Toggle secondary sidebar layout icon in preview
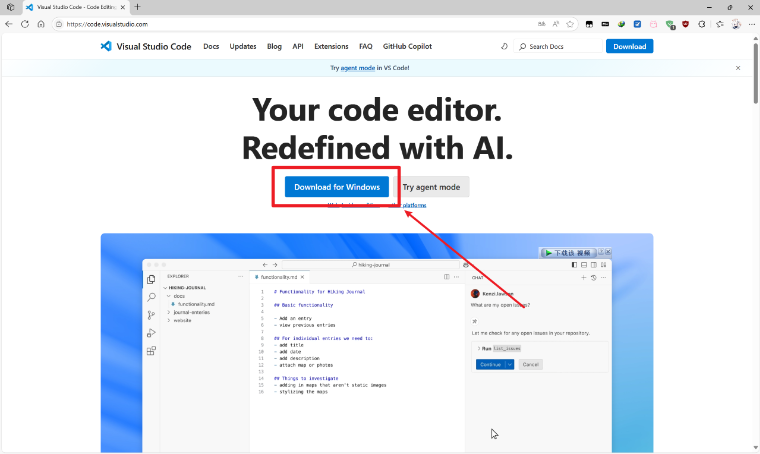Viewport: 760px width, 454px height. point(594,265)
